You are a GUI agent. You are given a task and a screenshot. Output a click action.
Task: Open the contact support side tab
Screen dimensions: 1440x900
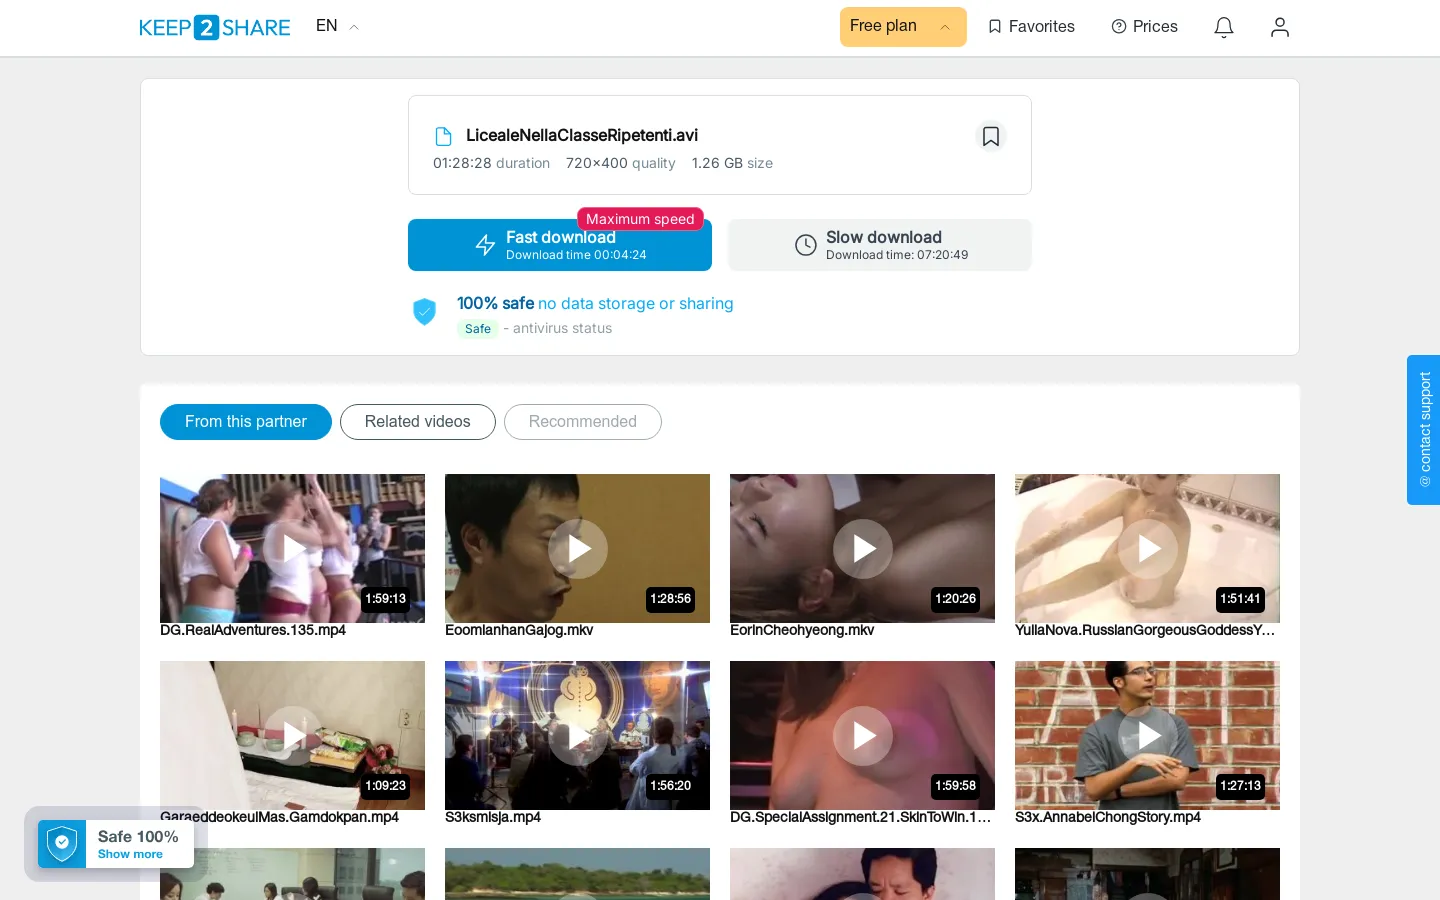1424,430
